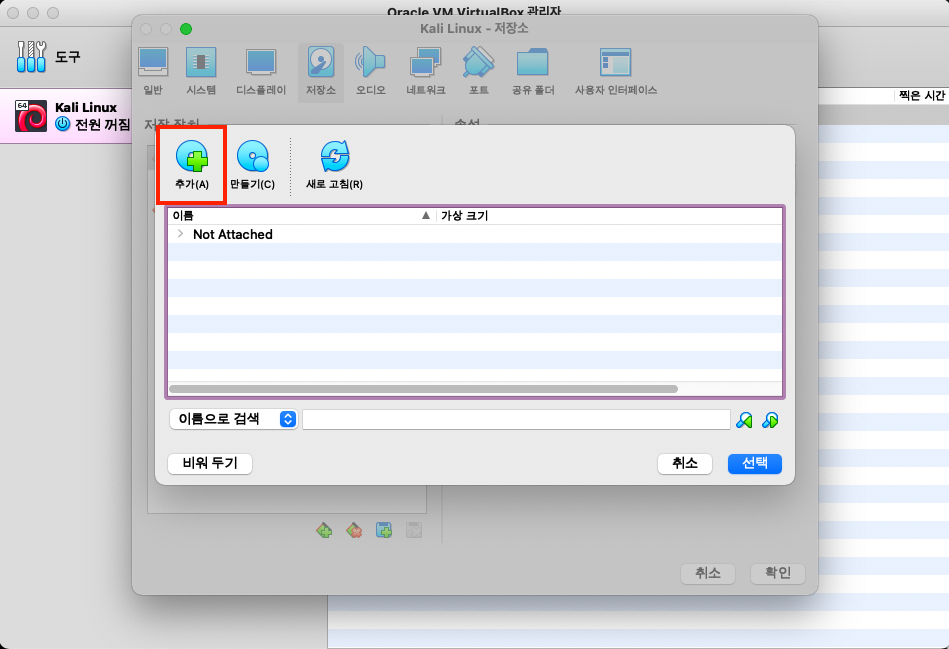Open the 공유 폴더 settings icon

tap(533, 63)
